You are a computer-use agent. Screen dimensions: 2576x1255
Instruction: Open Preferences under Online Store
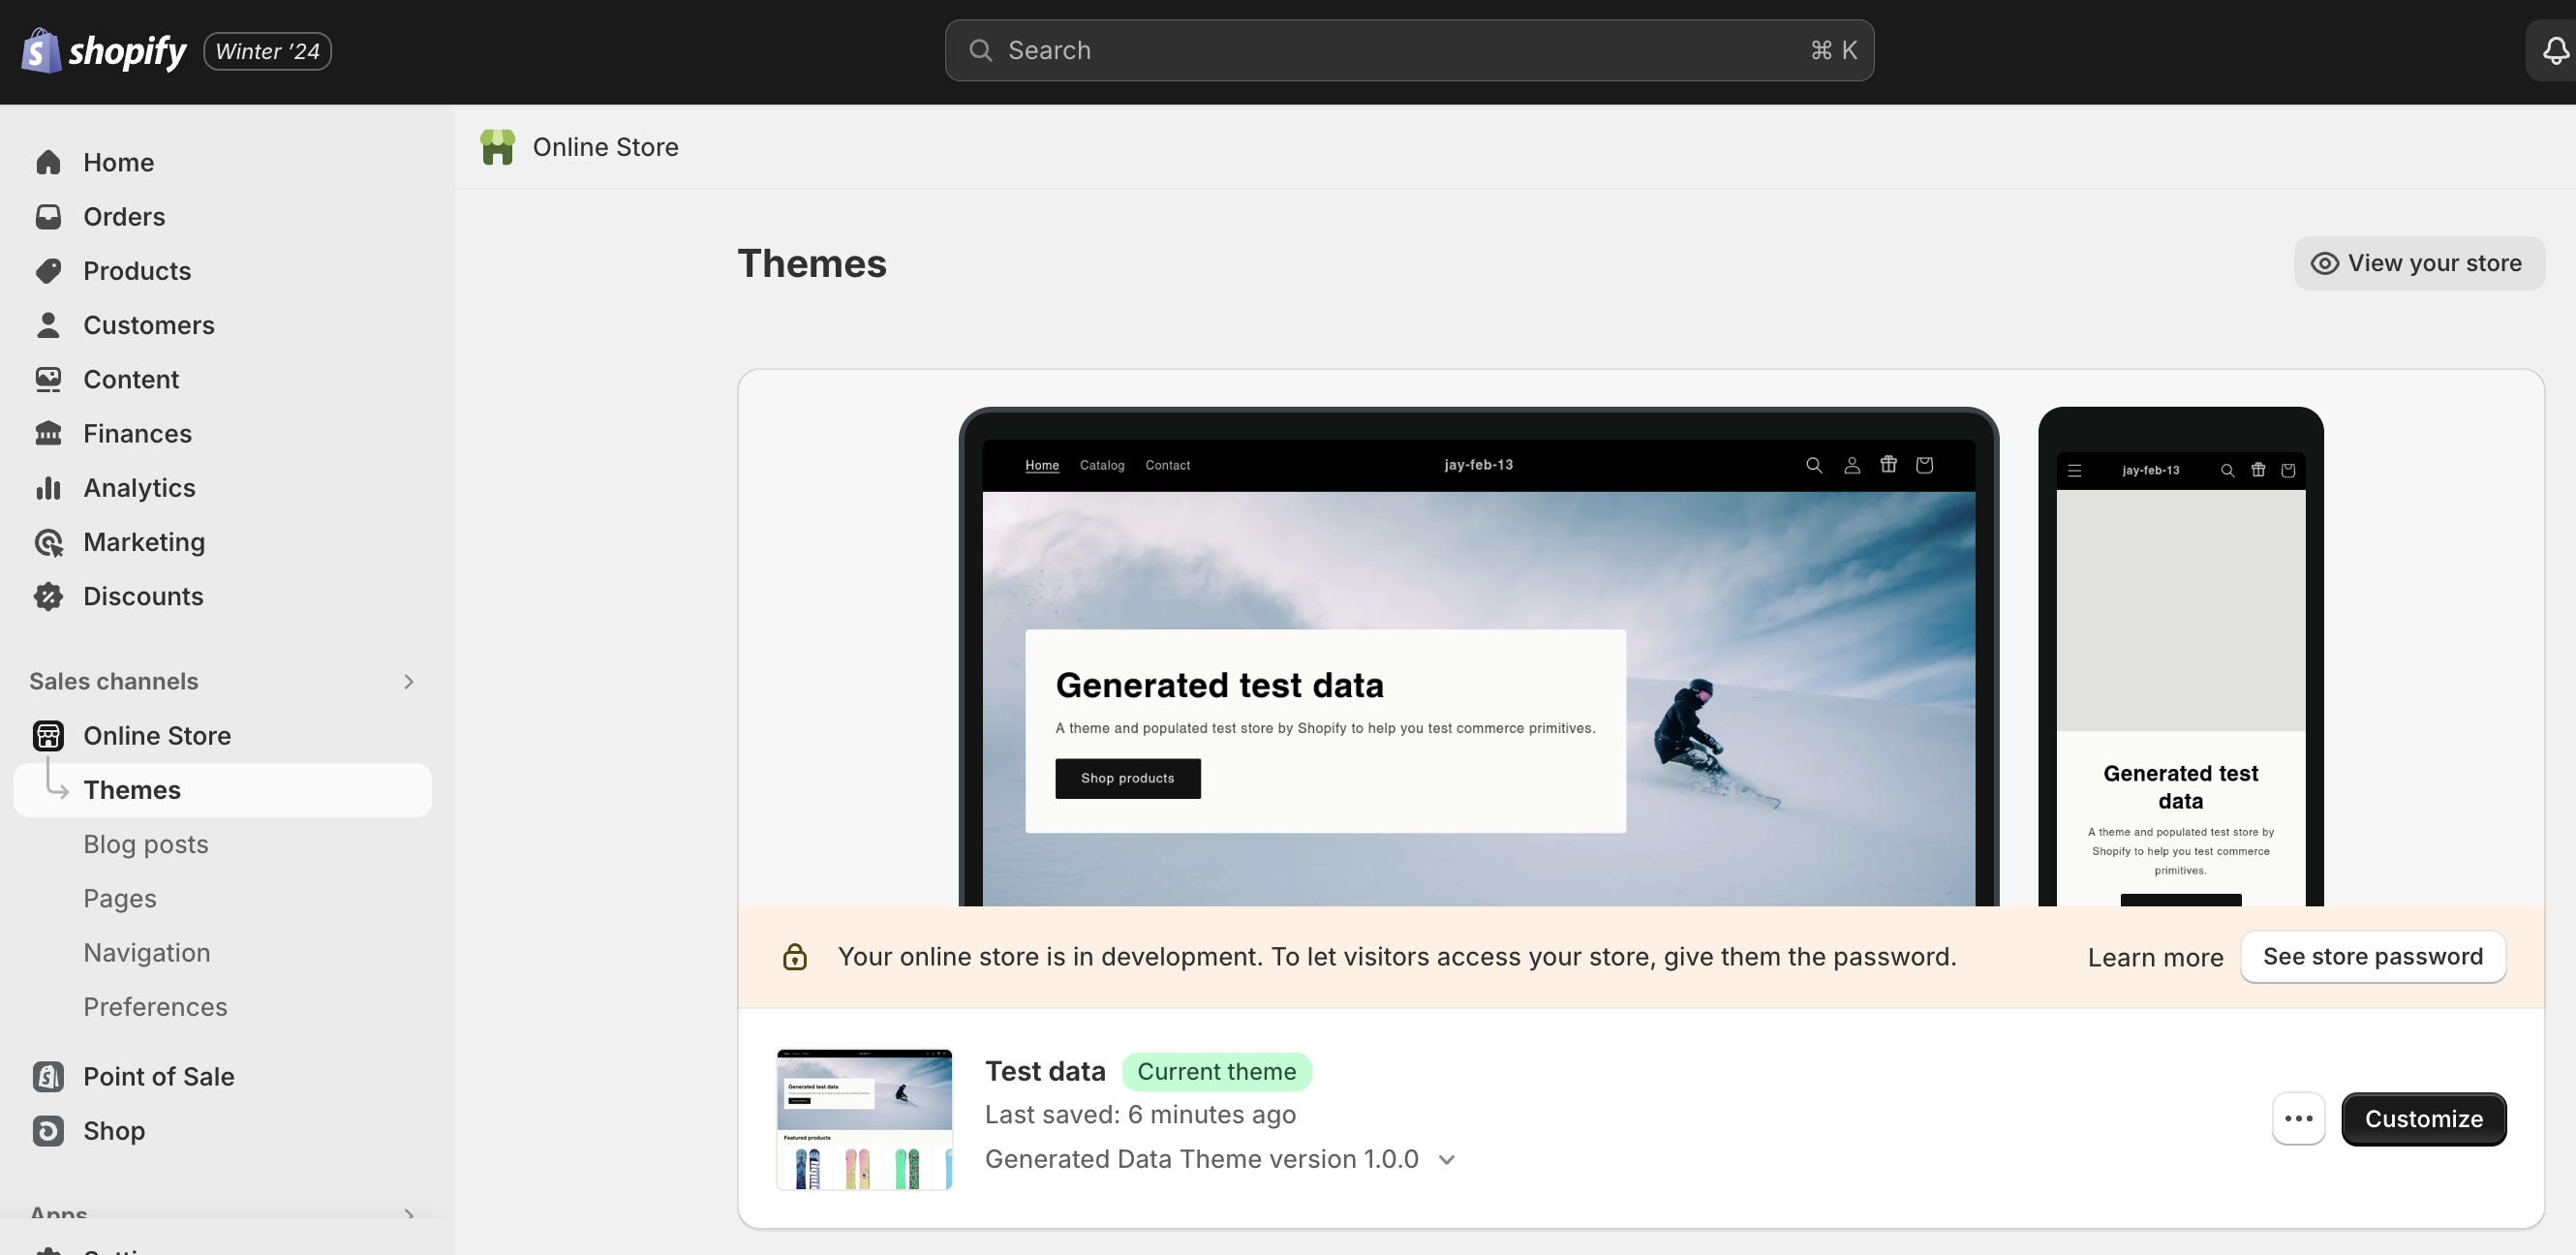[x=155, y=1006]
